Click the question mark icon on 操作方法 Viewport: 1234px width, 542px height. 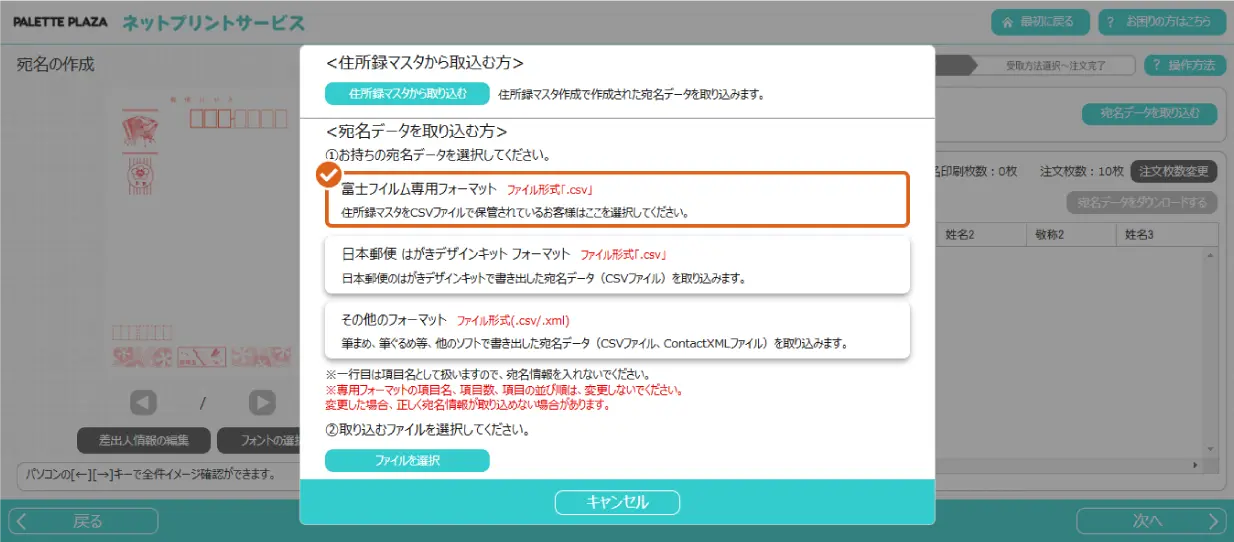click(1156, 65)
